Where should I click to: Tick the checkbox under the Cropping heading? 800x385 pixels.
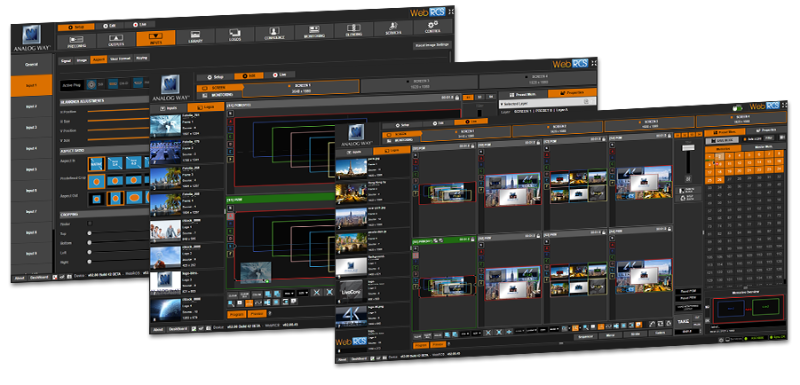coord(90,223)
